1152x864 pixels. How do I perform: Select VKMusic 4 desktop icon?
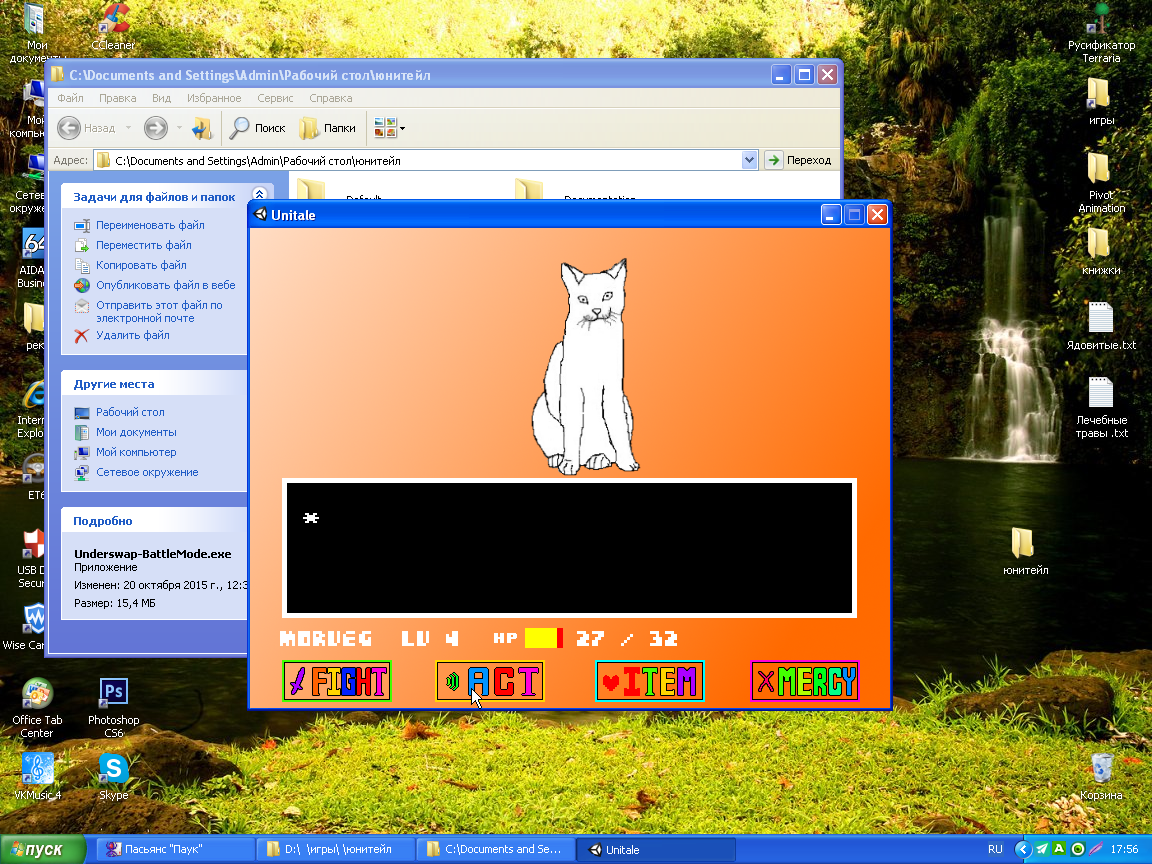37,777
